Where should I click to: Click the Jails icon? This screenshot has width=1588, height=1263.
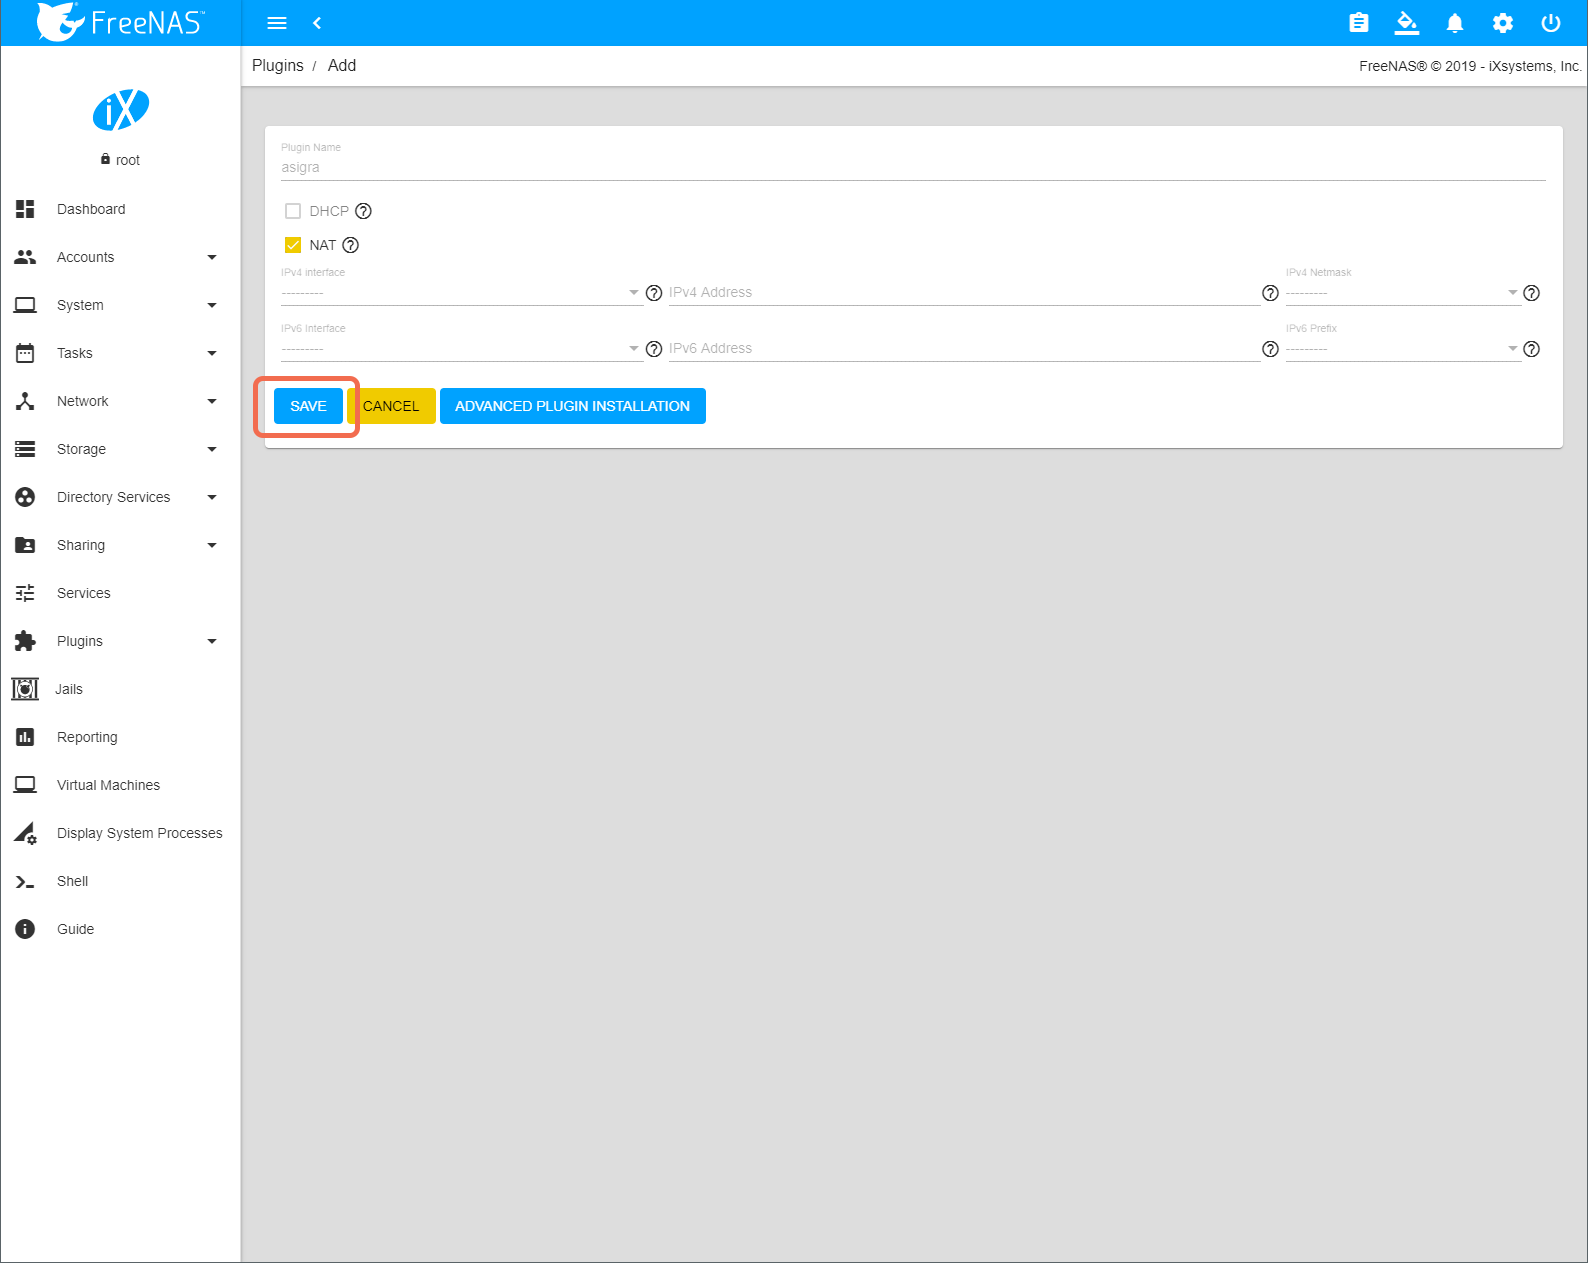25,689
